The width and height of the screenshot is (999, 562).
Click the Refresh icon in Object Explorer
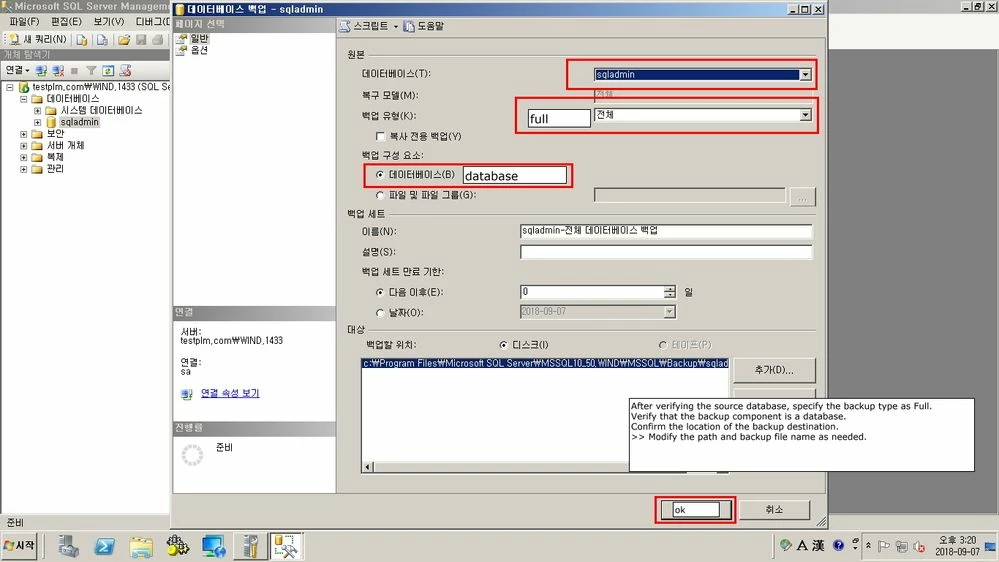[108, 71]
